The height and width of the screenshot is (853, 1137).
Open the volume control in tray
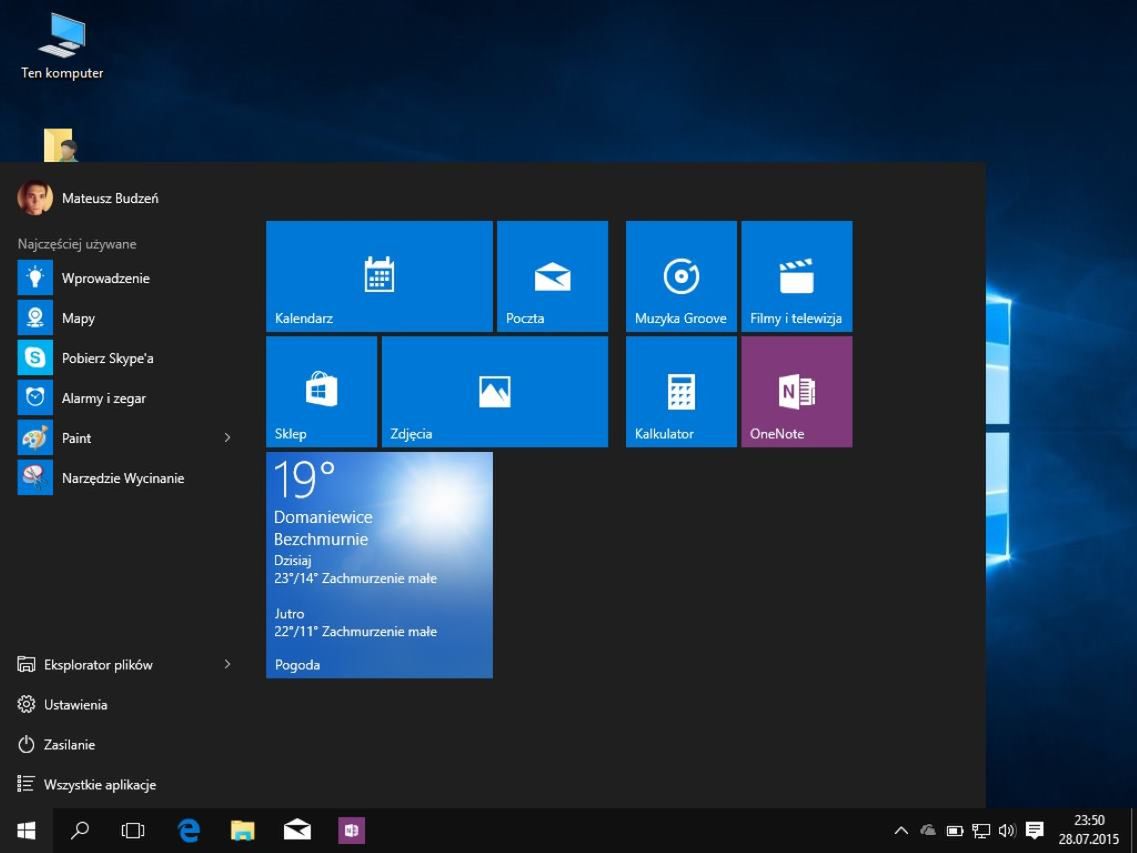point(1006,831)
